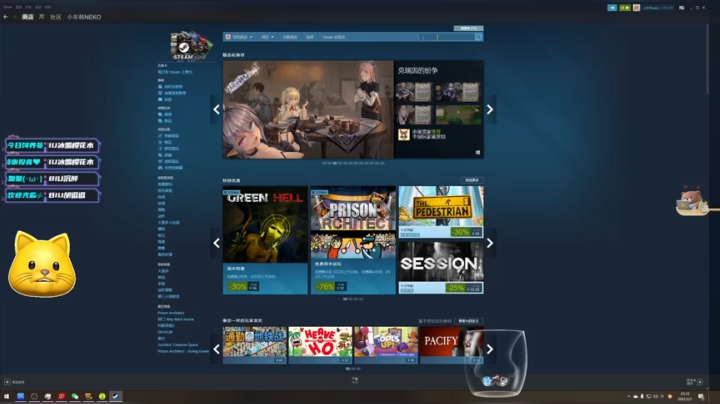
Task: Click 浏览更多 beside special offers
Action: pos(472,180)
